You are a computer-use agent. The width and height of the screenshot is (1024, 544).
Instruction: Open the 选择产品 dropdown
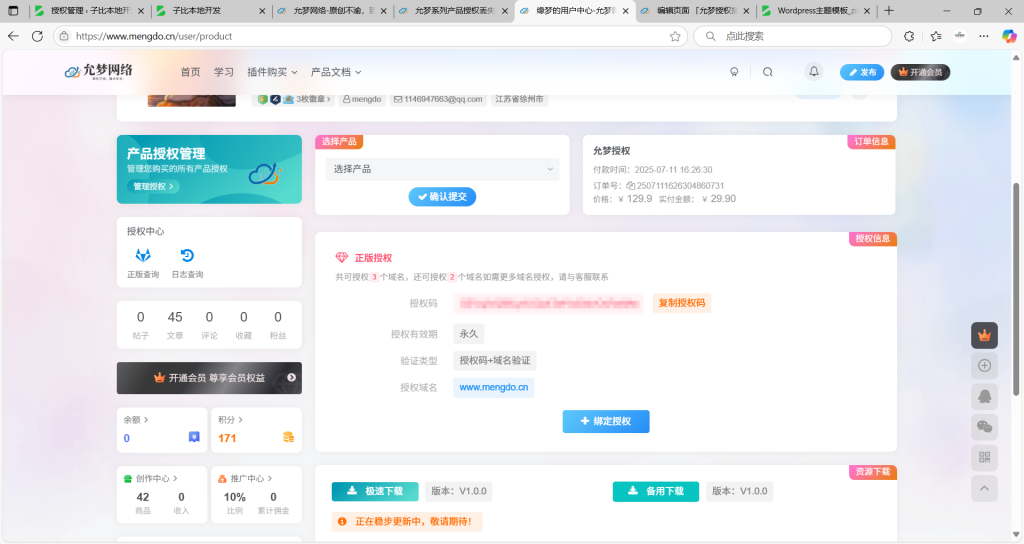(x=442, y=169)
